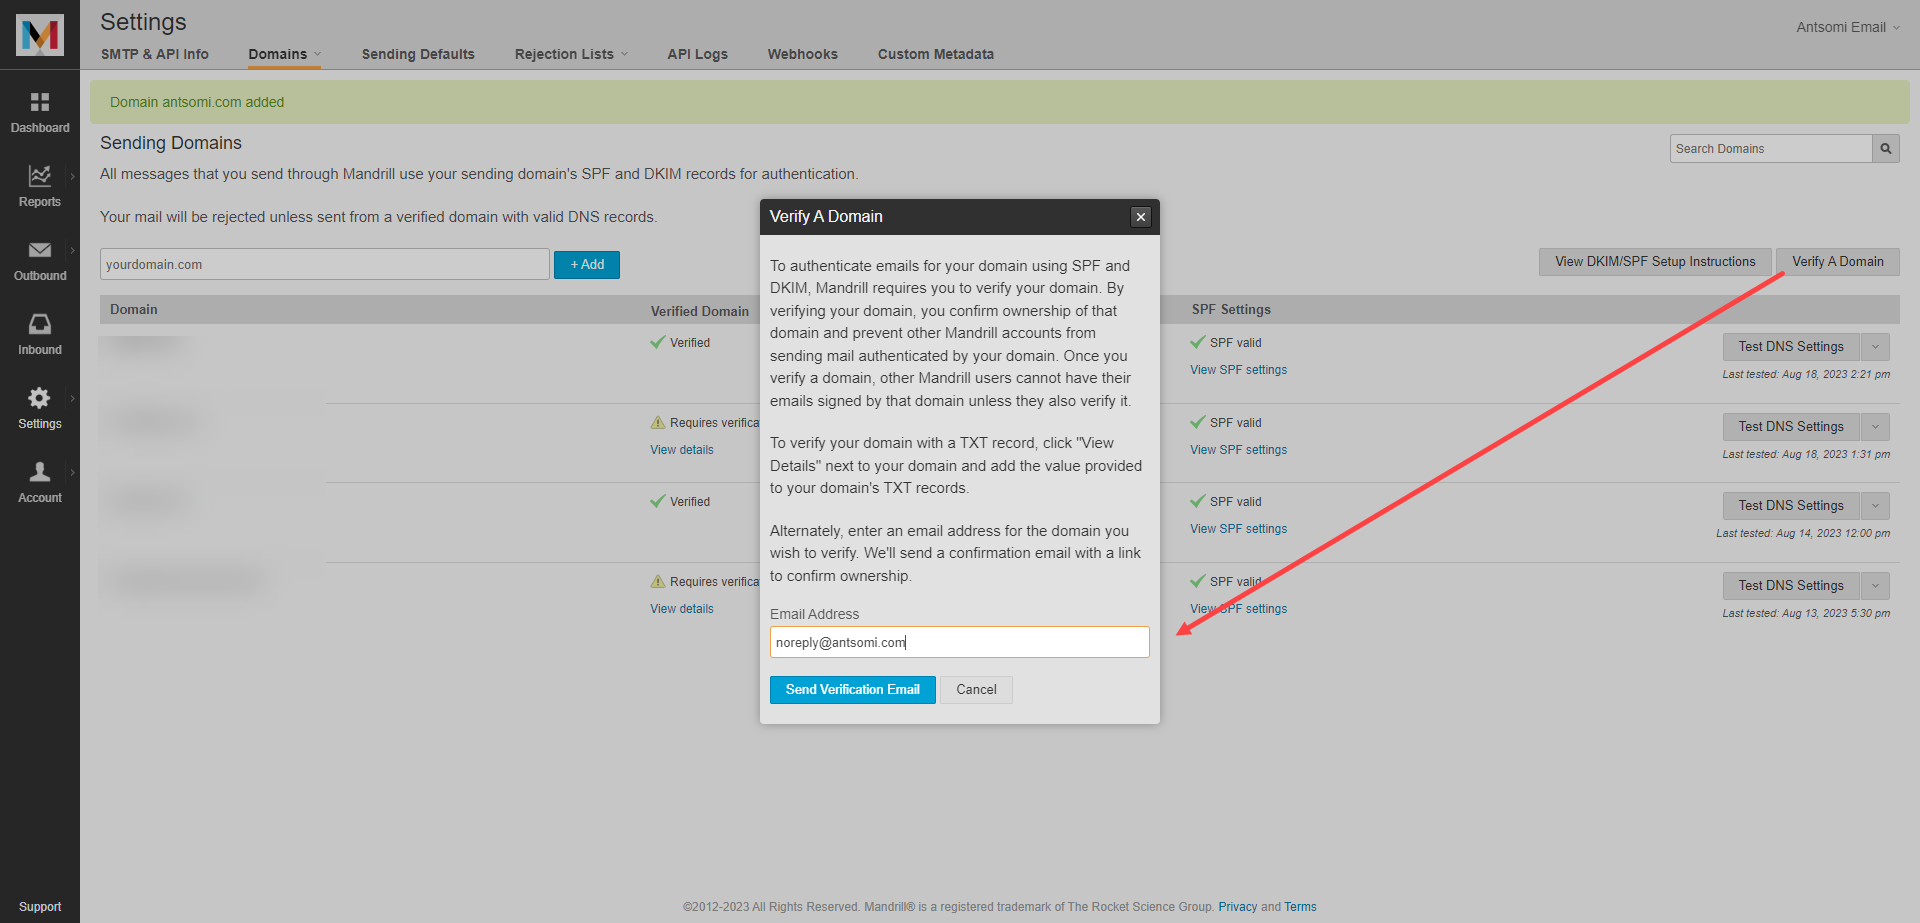Switch to Sending Defaults tab

point(418,54)
